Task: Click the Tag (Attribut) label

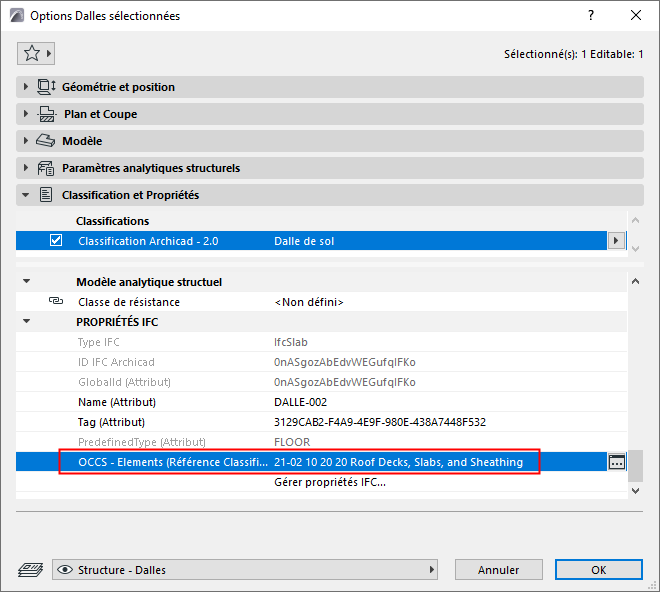Action: coord(111,422)
